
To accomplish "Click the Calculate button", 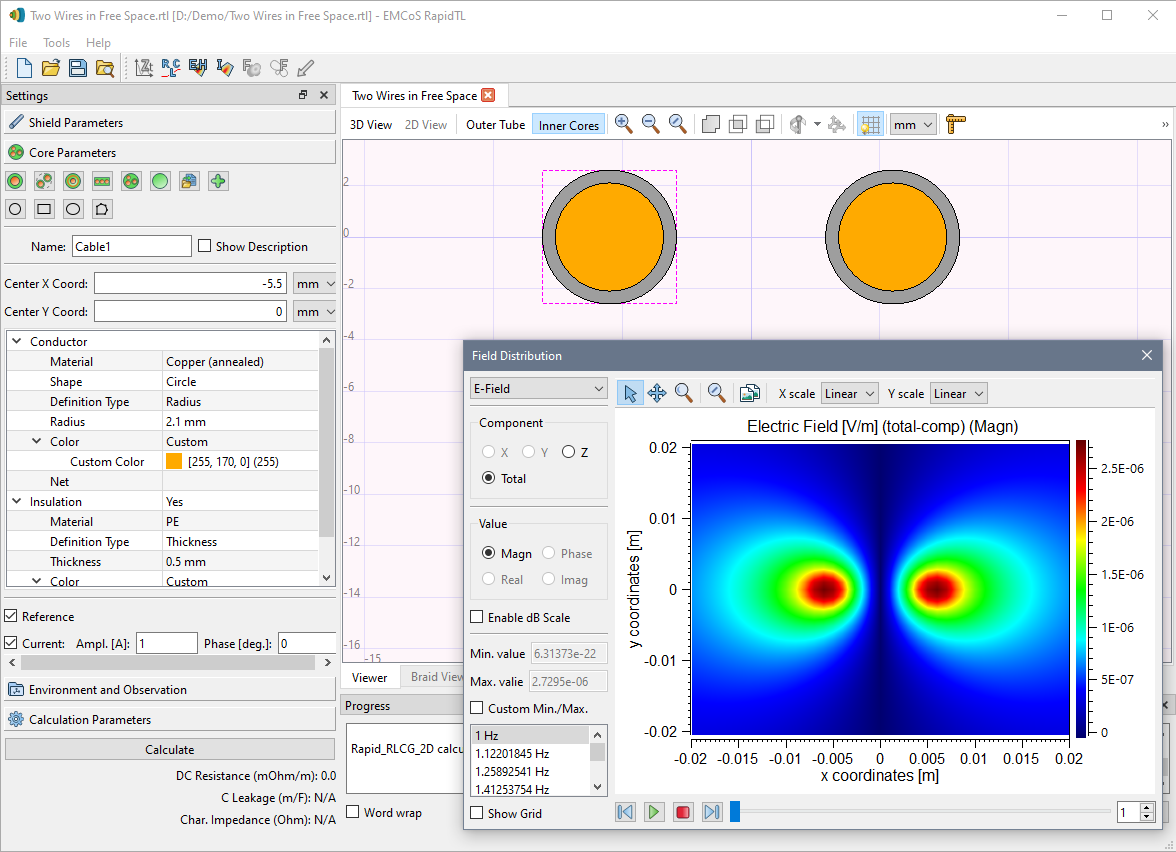I will (x=170, y=749).
